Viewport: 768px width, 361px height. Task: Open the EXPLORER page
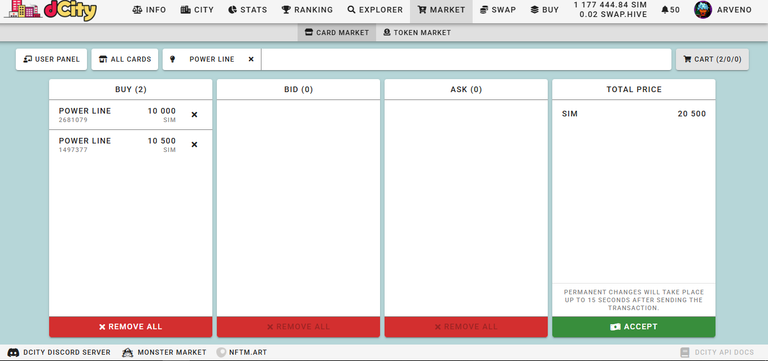tap(375, 10)
